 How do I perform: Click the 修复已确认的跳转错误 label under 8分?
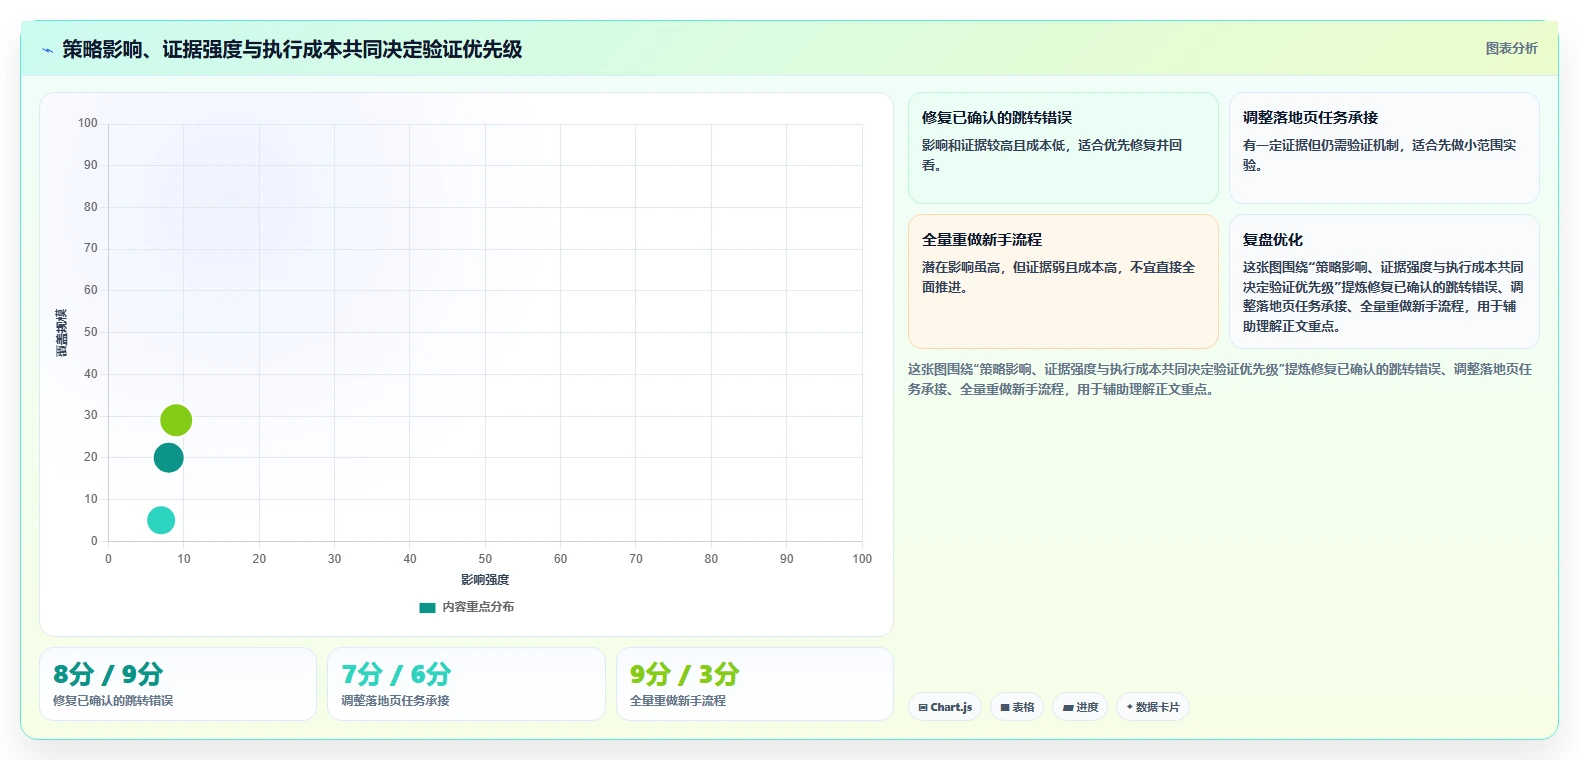click(113, 701)
